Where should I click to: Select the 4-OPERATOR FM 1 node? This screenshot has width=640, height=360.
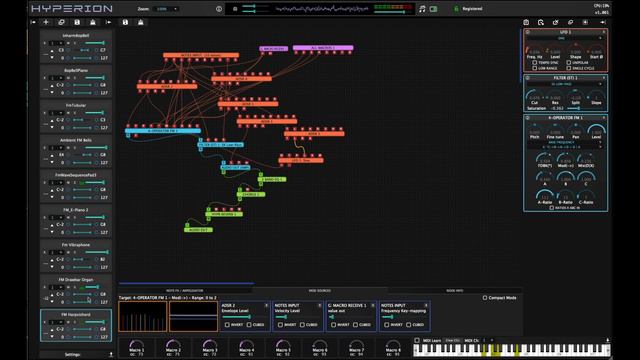pos(163,131)
